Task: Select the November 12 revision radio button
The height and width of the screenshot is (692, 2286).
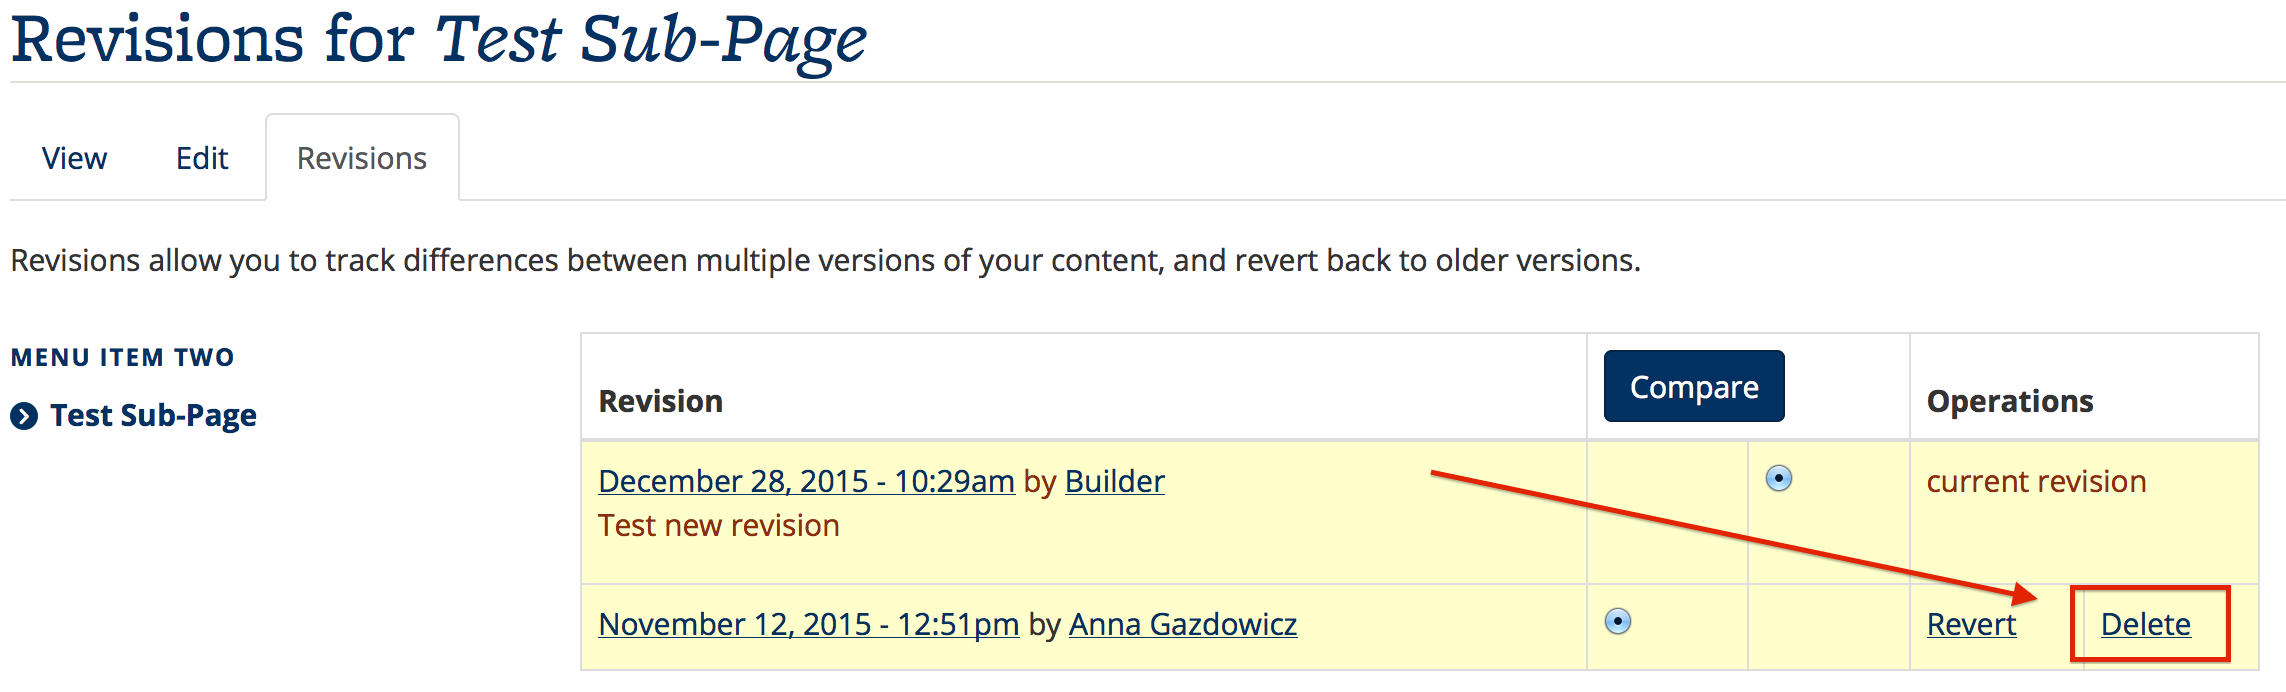Action: click(1618, 622)
